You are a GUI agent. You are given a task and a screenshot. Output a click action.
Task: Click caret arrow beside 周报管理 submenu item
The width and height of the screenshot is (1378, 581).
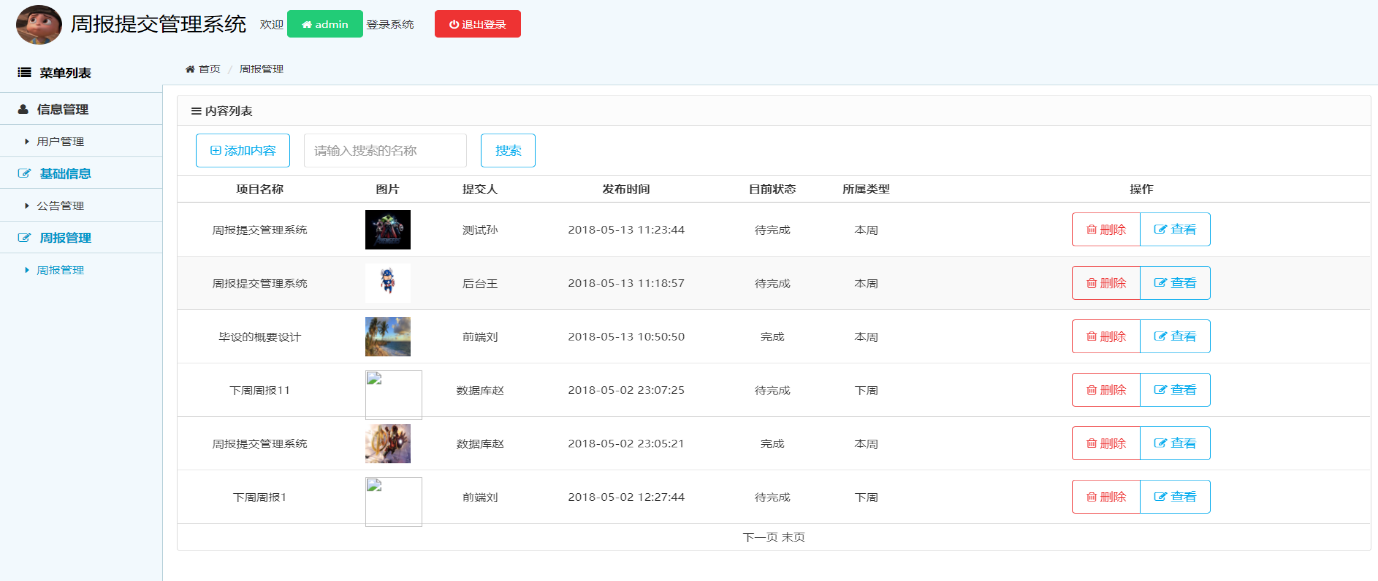[x=27, y=270]
